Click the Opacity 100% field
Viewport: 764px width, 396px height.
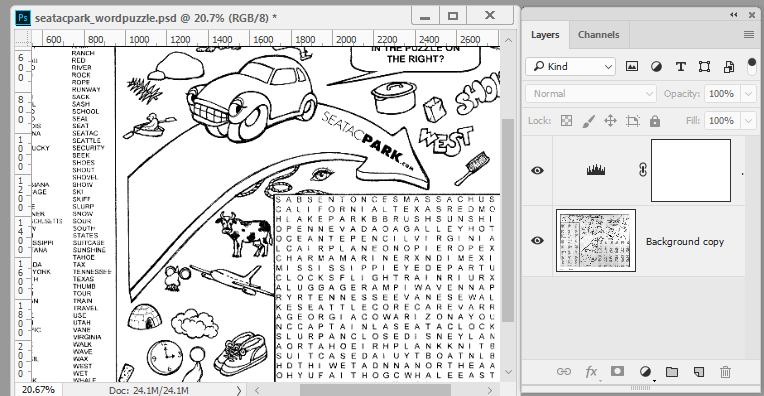point(722,94)
